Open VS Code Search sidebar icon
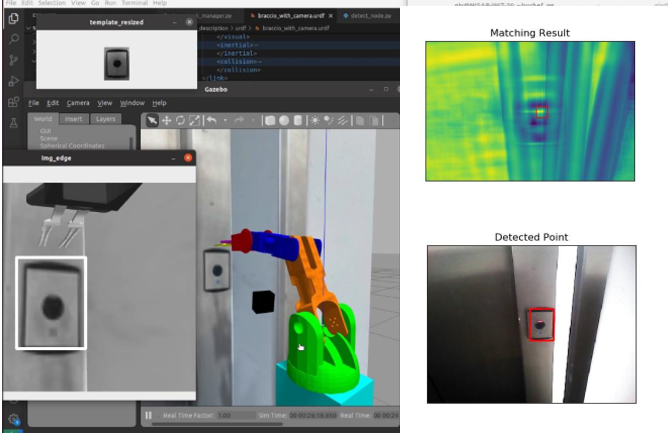The image size is (668, 433). coord(14,39)
